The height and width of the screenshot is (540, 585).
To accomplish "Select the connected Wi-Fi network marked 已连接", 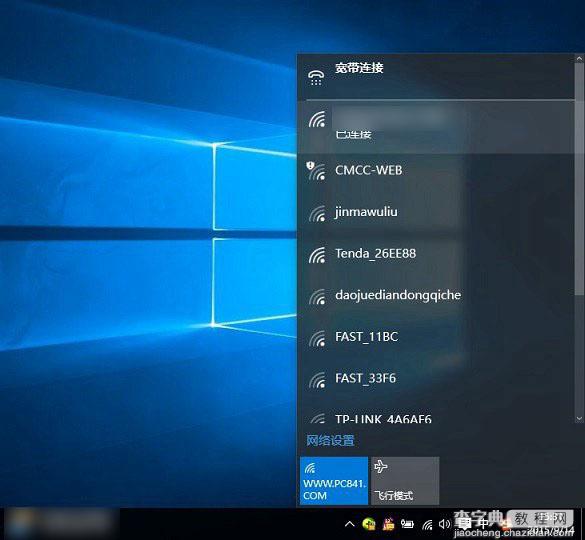I will pos(436,127).
